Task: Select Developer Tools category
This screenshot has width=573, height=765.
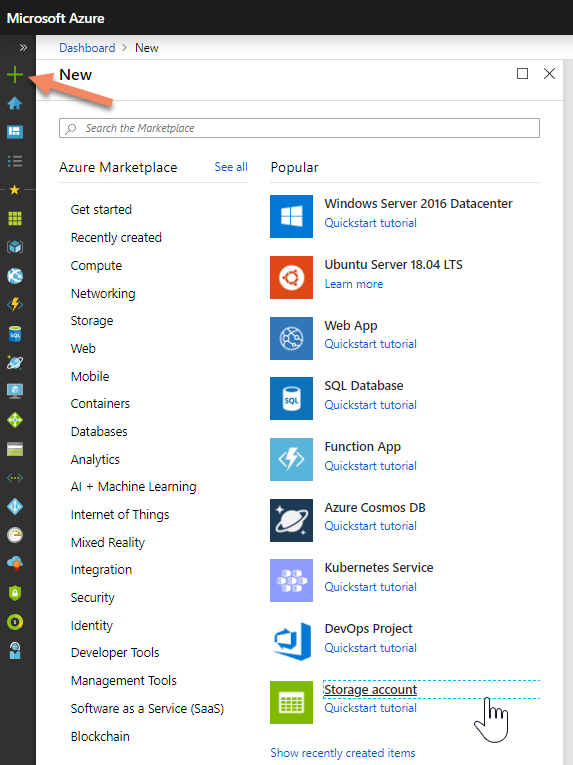Action: coord(115,653)
